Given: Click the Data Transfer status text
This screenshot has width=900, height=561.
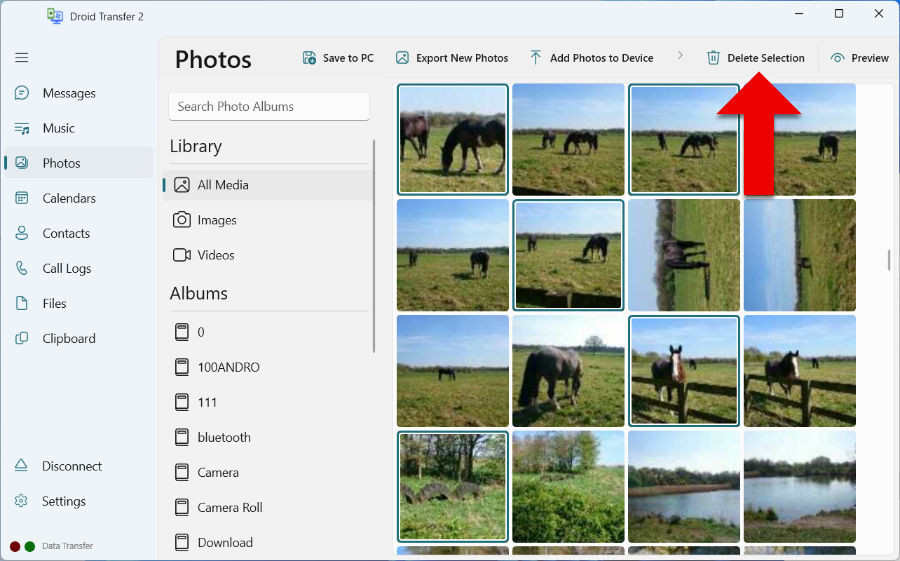Looking at the screenshot, I should click(x=67, y=546).
